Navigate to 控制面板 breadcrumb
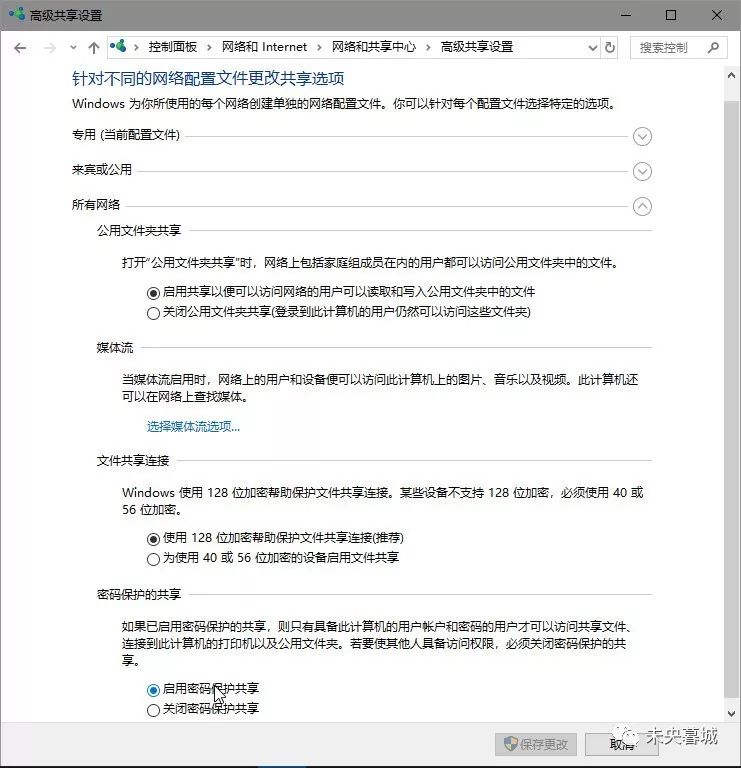741x768 pixels. coord(173,47)
